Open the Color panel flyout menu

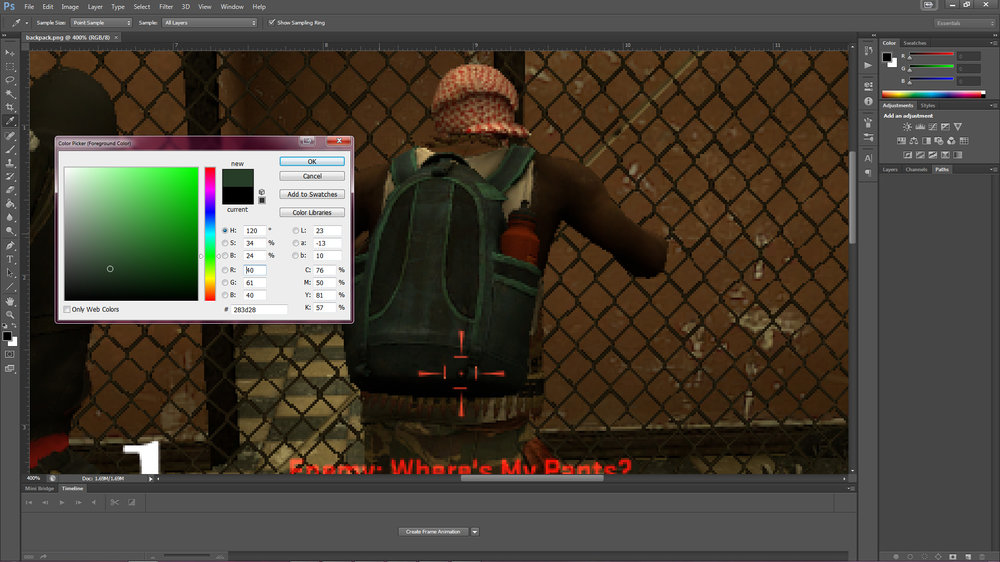992,43
